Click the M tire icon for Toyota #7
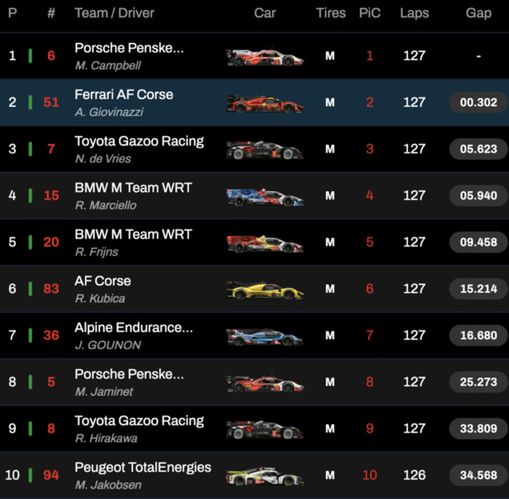The height and width of the screenshot is (499, 509). [x=330, y=149]
